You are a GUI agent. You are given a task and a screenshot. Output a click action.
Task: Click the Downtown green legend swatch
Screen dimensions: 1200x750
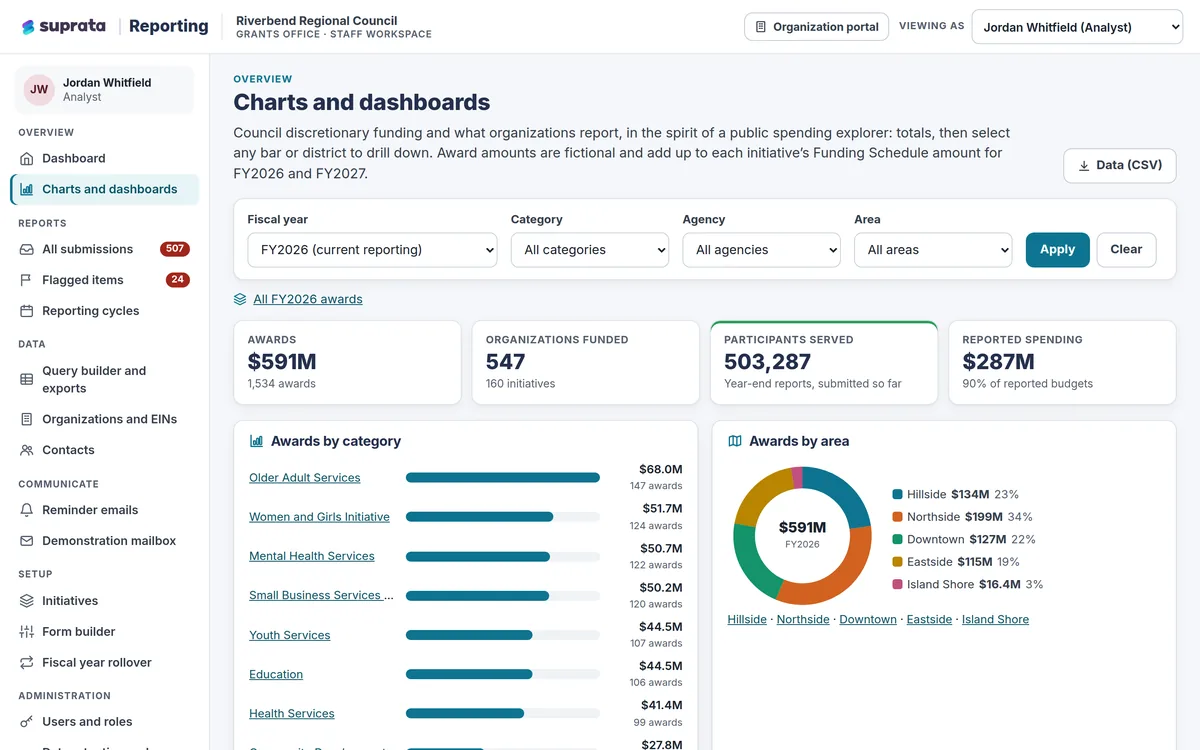coord(898,539)
